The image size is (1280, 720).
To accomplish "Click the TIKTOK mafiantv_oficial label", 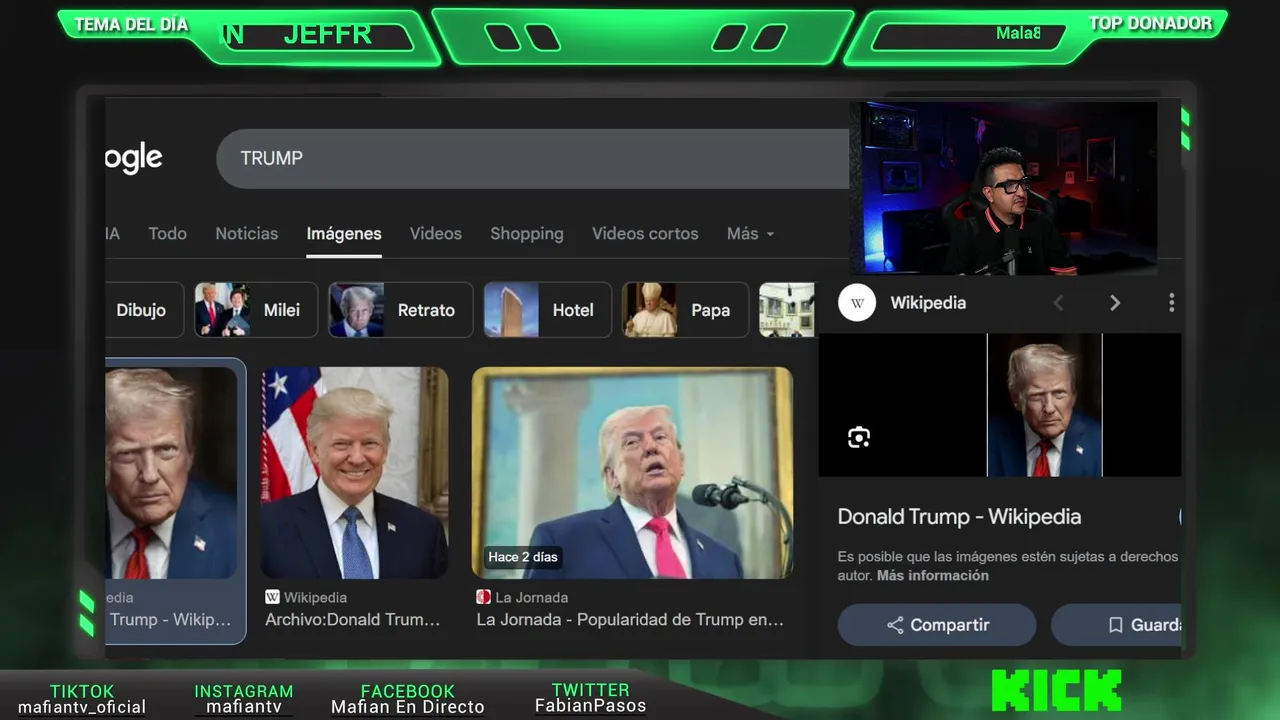I will click(x=82, y=699).
